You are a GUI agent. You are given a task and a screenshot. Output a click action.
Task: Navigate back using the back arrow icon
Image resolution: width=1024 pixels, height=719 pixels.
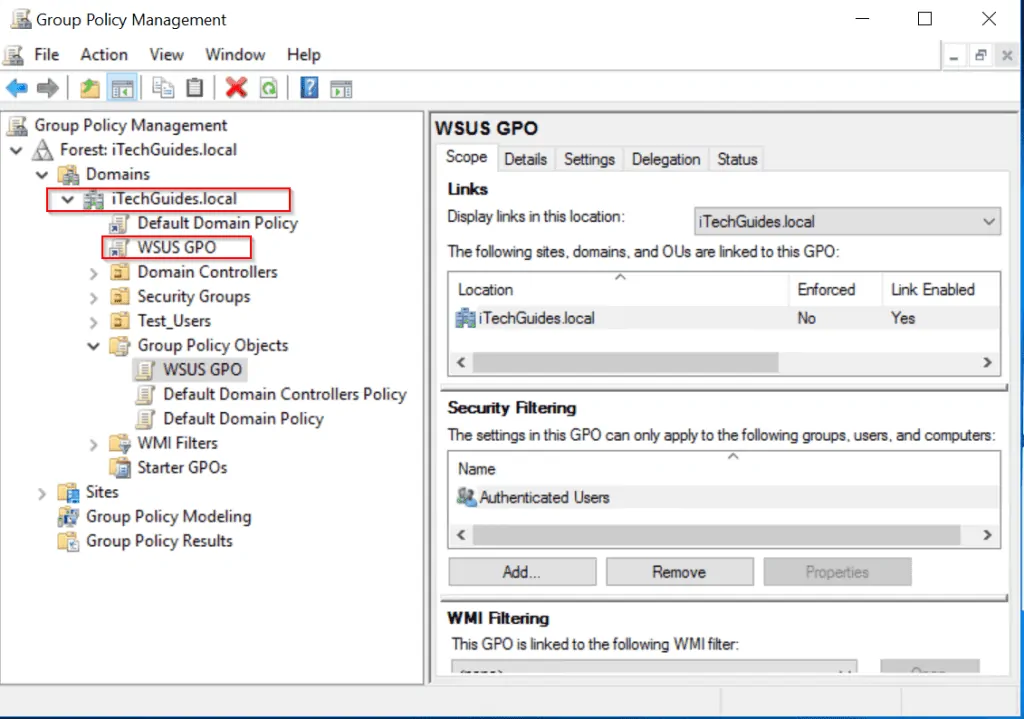coord(16,88)
